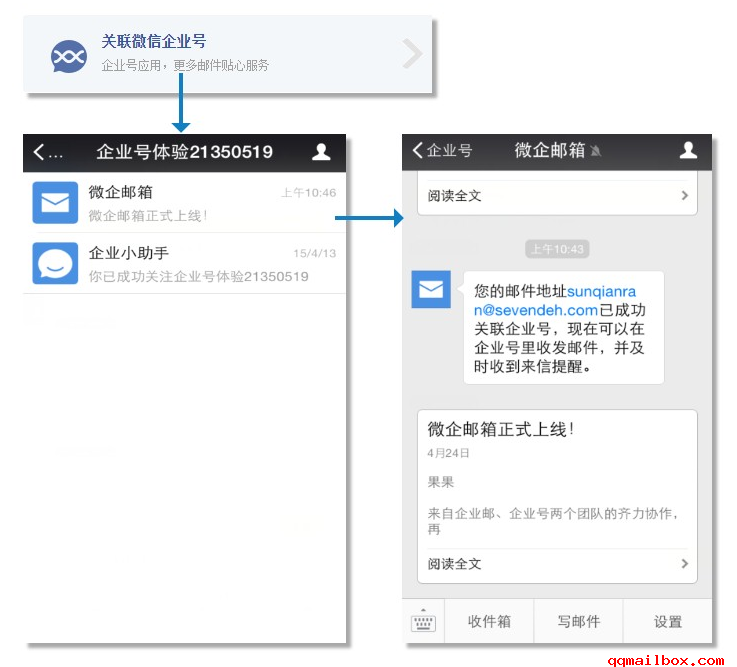Go back to 企业号 from 微企邮箱 chat
Screen dimensions: 737x667
pos(442,150)
